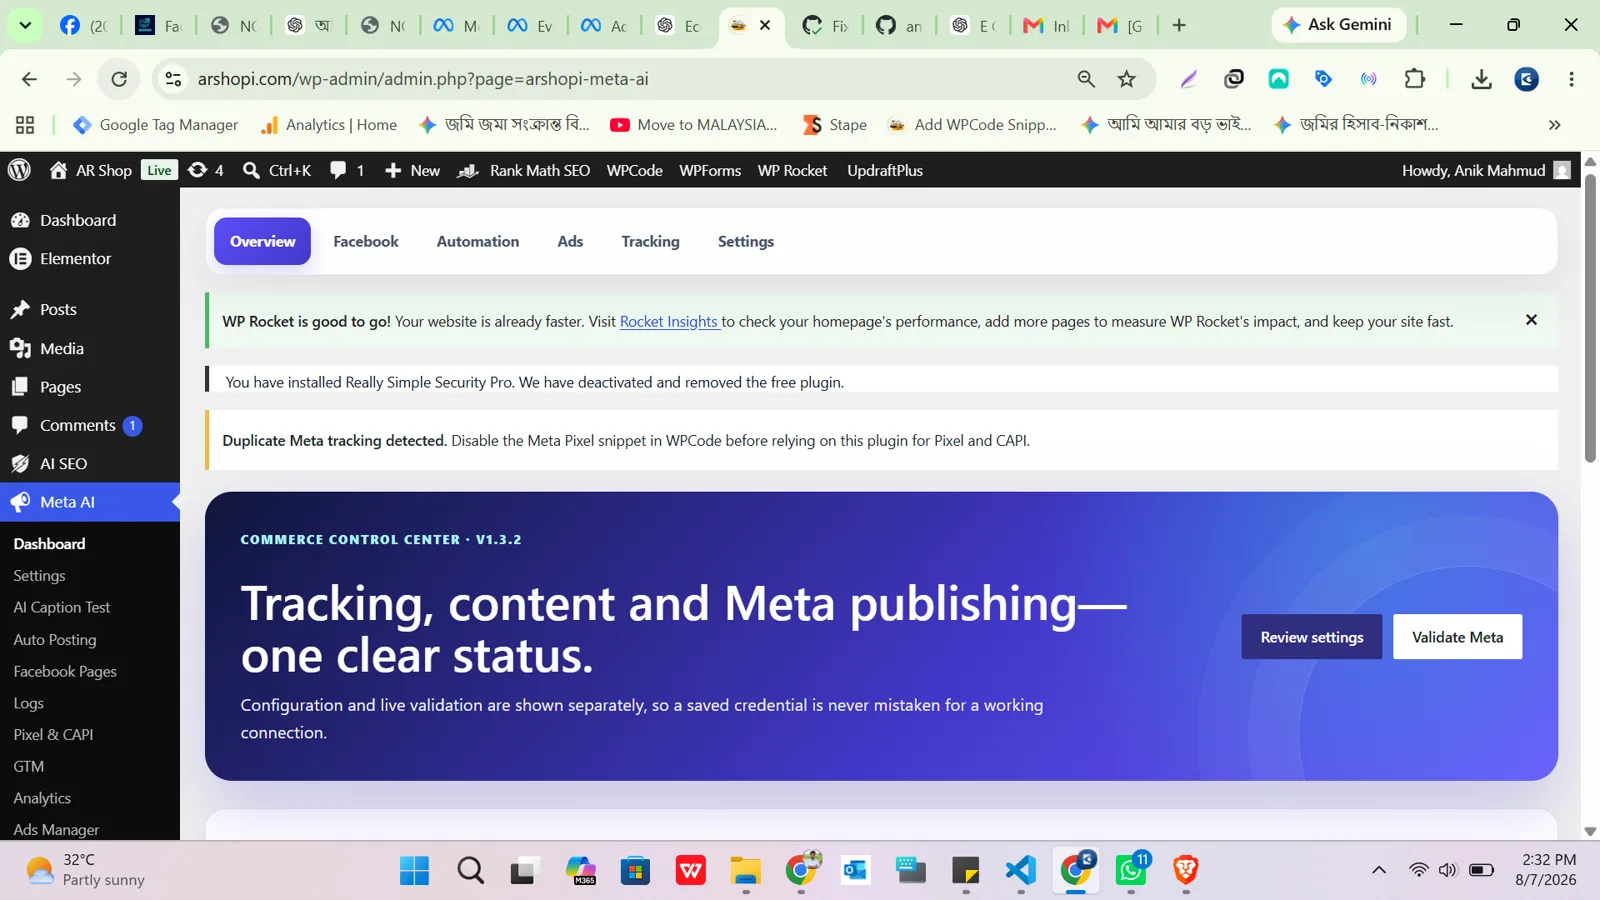The width and height of the screenshot is (1600, 900).
Task: Open the browser extensions puzzle icon
Action: point(1414,79)
